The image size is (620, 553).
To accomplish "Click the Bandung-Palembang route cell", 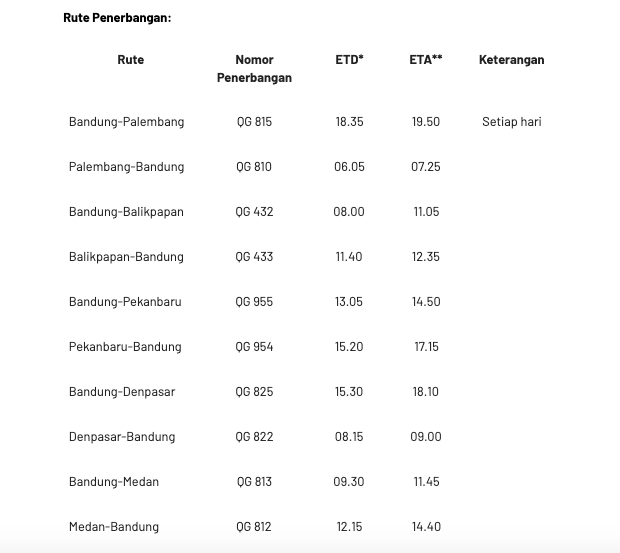I will point(126,122).
